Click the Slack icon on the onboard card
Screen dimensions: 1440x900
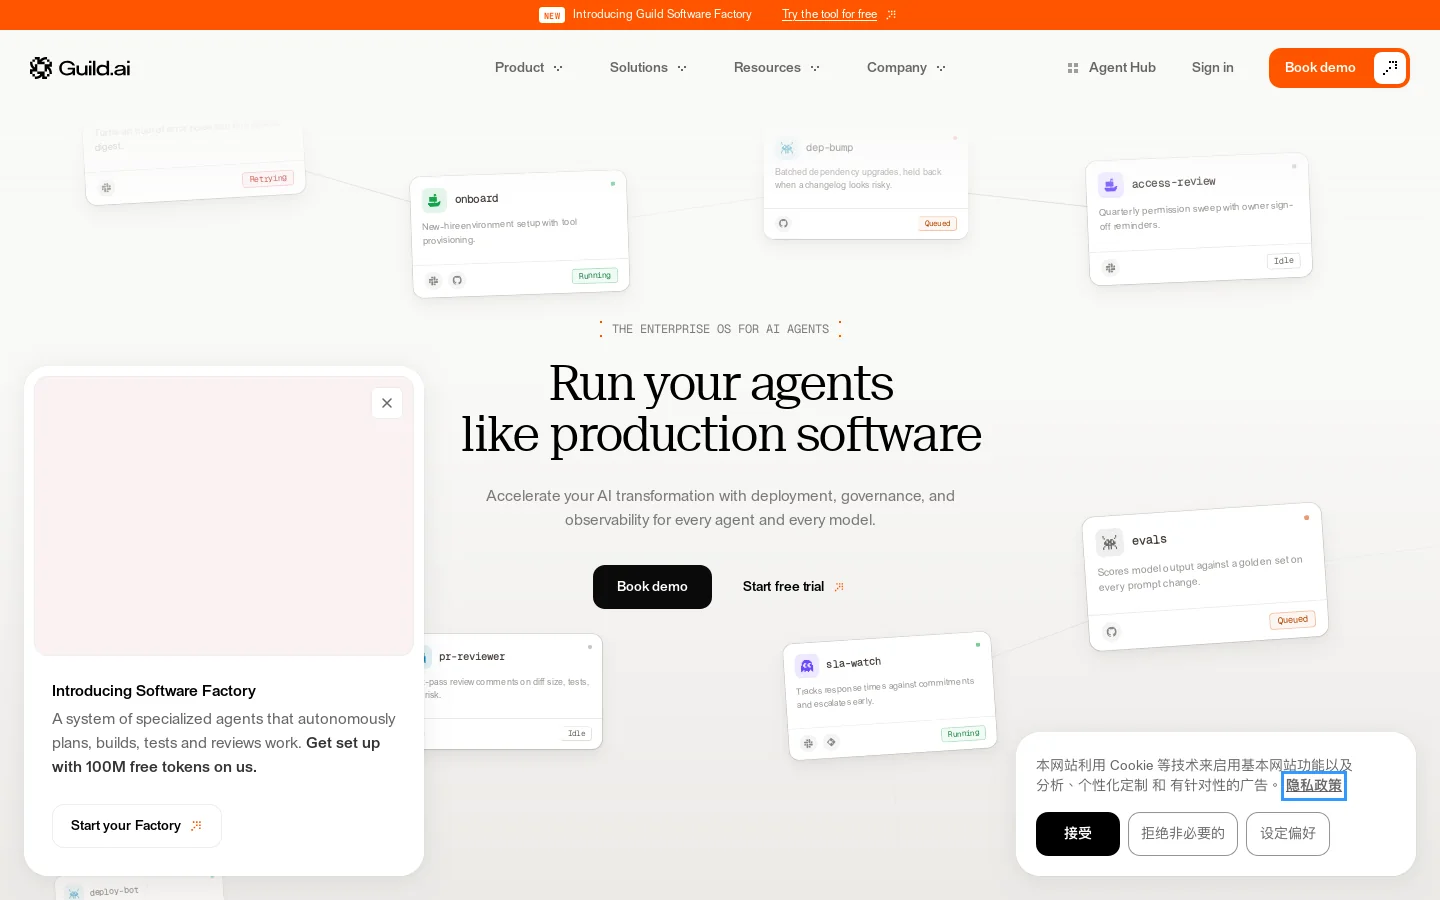433,281
